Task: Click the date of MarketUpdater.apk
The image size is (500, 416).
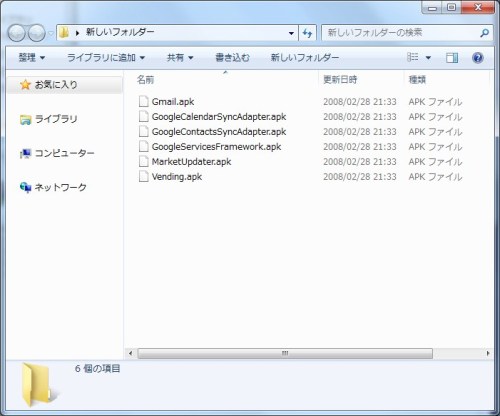Action: tap(360, 162)
